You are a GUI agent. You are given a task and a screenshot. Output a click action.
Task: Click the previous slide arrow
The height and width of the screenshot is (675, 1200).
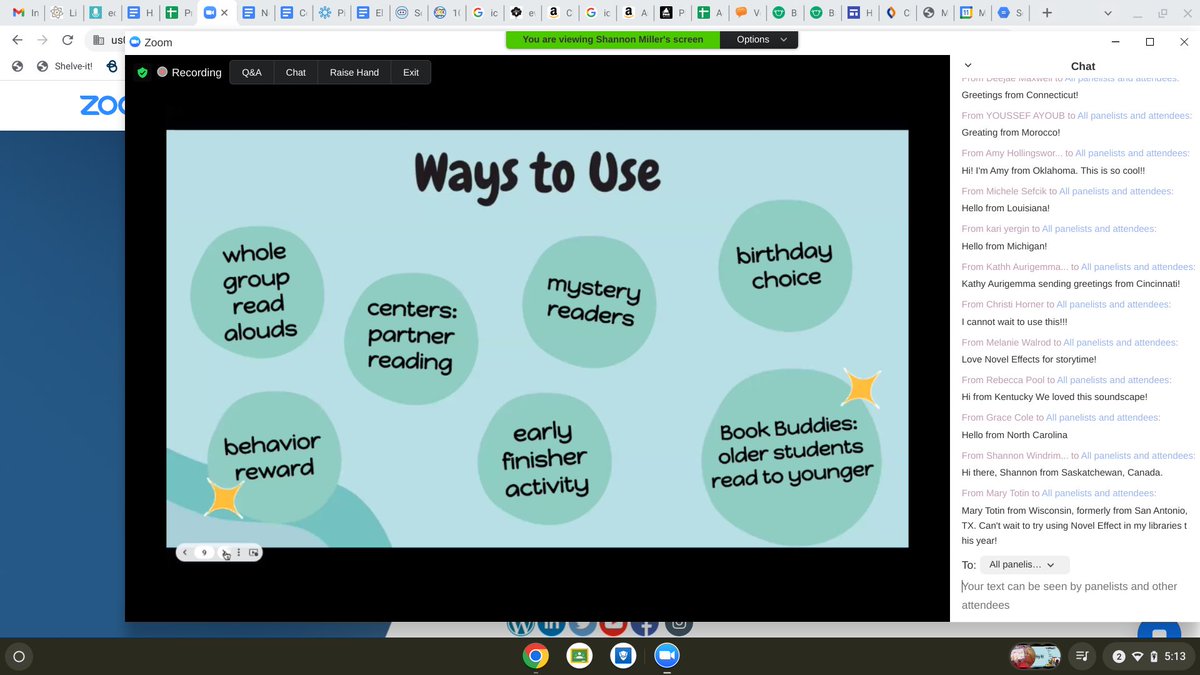[x=185, y=552]
